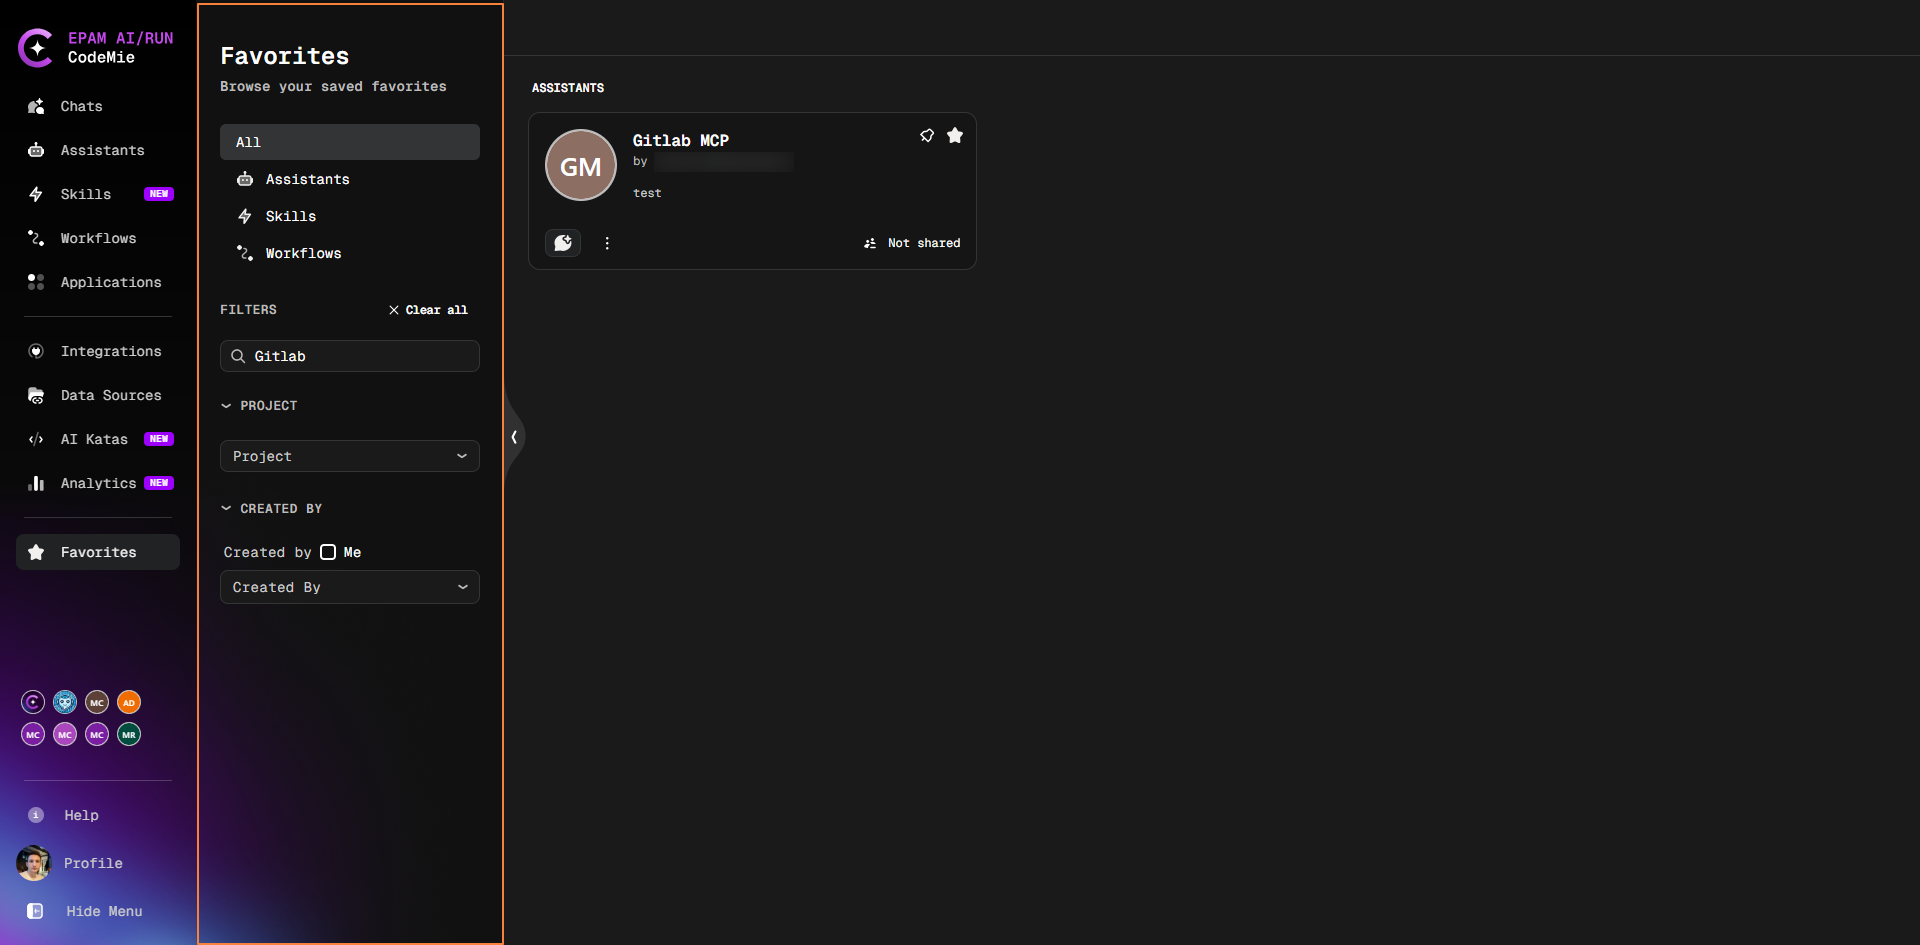Click the GM avatar on the assistant card
Viewport: 1920px width, 945px height.
click(581, 165)
